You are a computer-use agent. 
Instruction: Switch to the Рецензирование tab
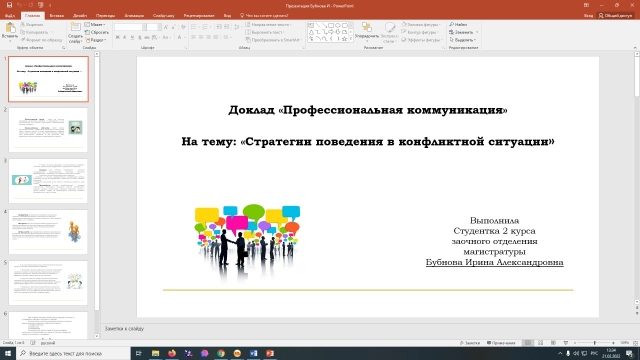[x=199, y=16]
